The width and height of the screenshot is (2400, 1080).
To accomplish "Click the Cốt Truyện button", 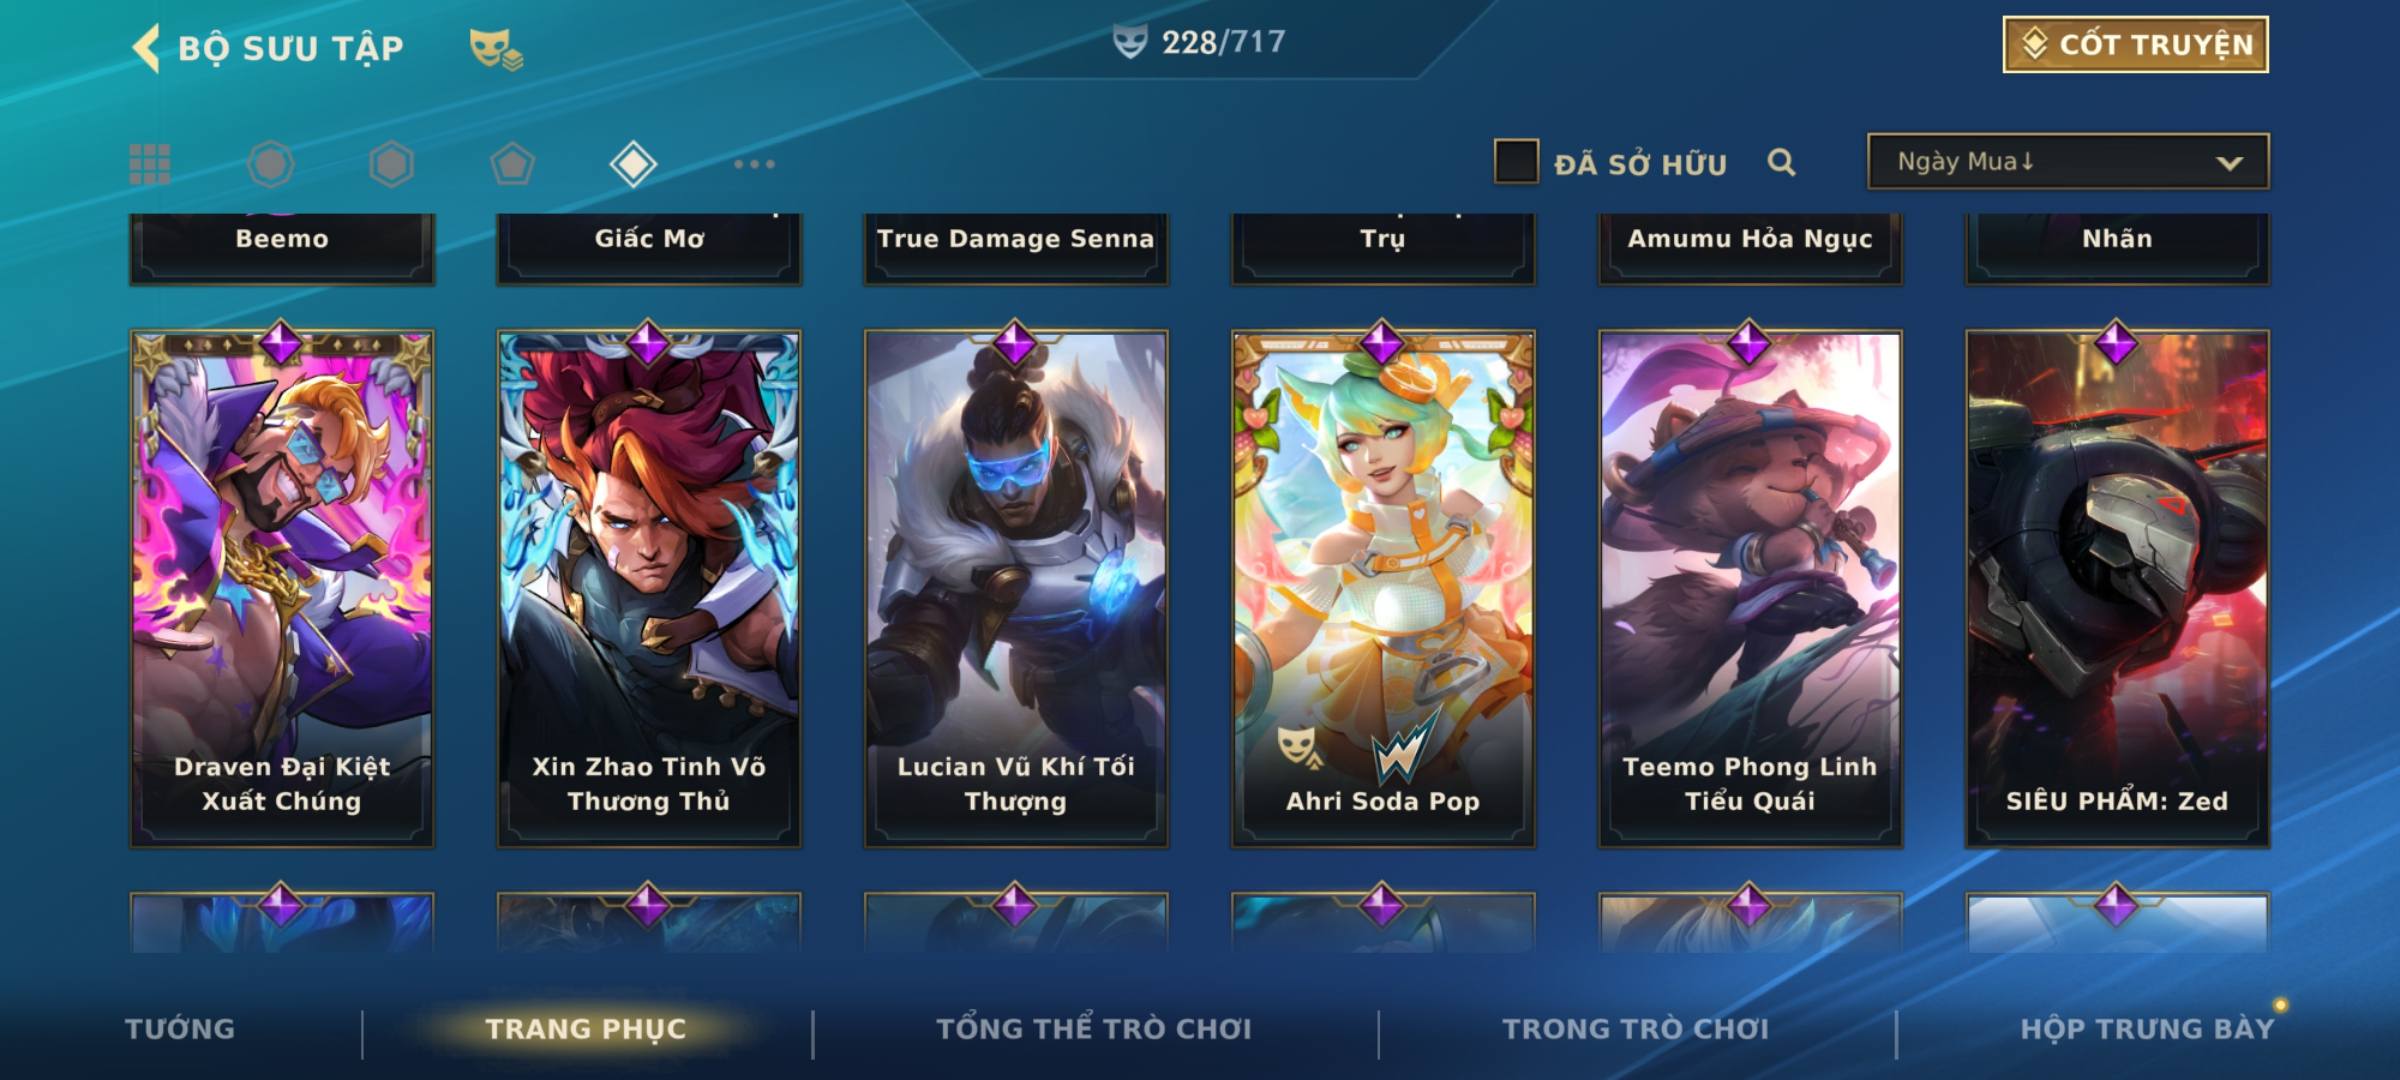I will tap(2135, 44).
